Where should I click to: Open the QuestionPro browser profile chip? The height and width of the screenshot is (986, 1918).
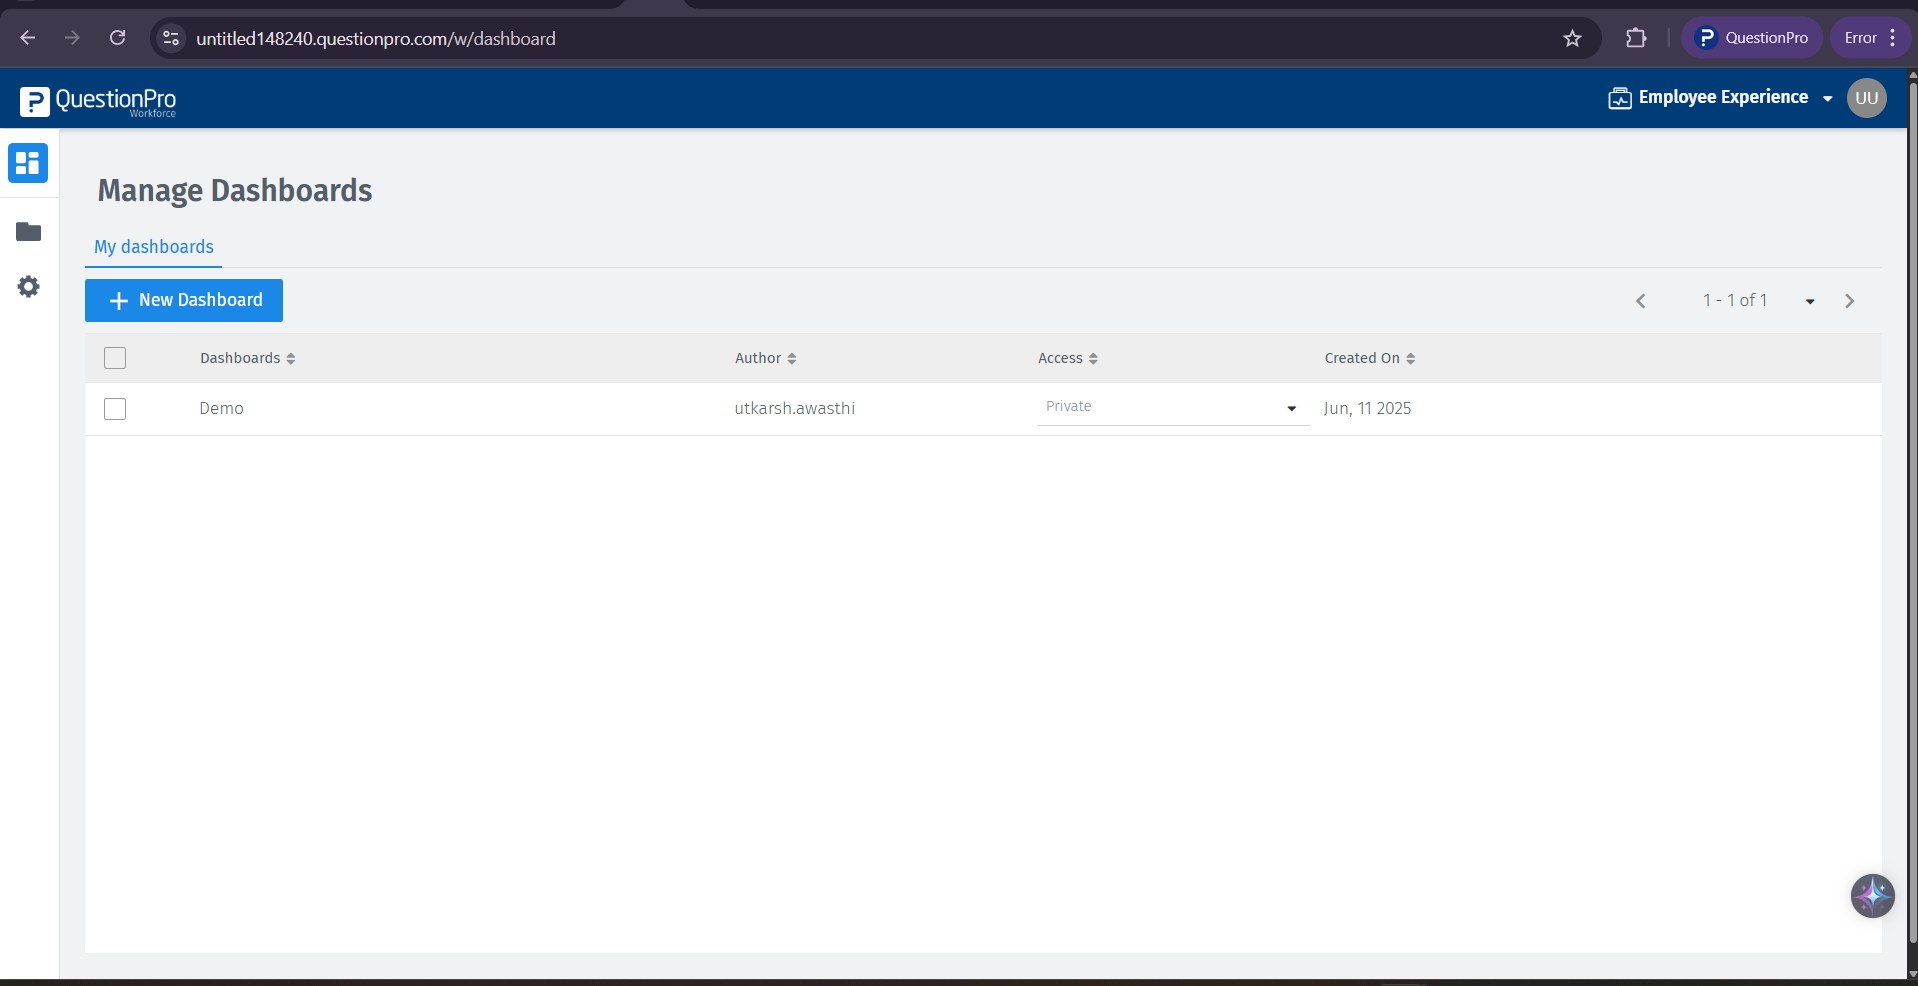click(x=1752, y=38)
